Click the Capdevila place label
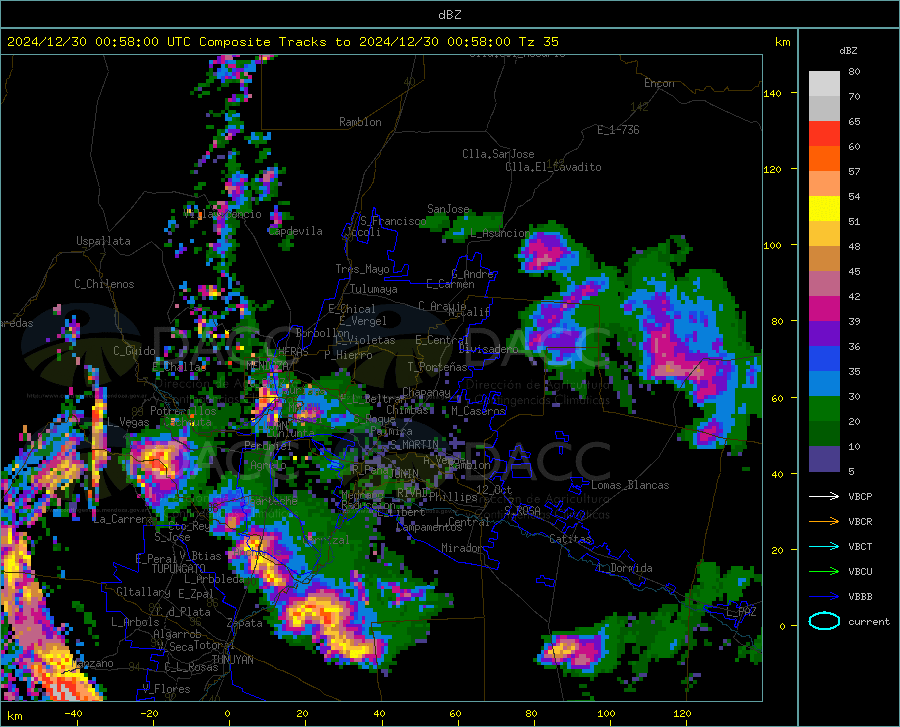 (295, 231)
